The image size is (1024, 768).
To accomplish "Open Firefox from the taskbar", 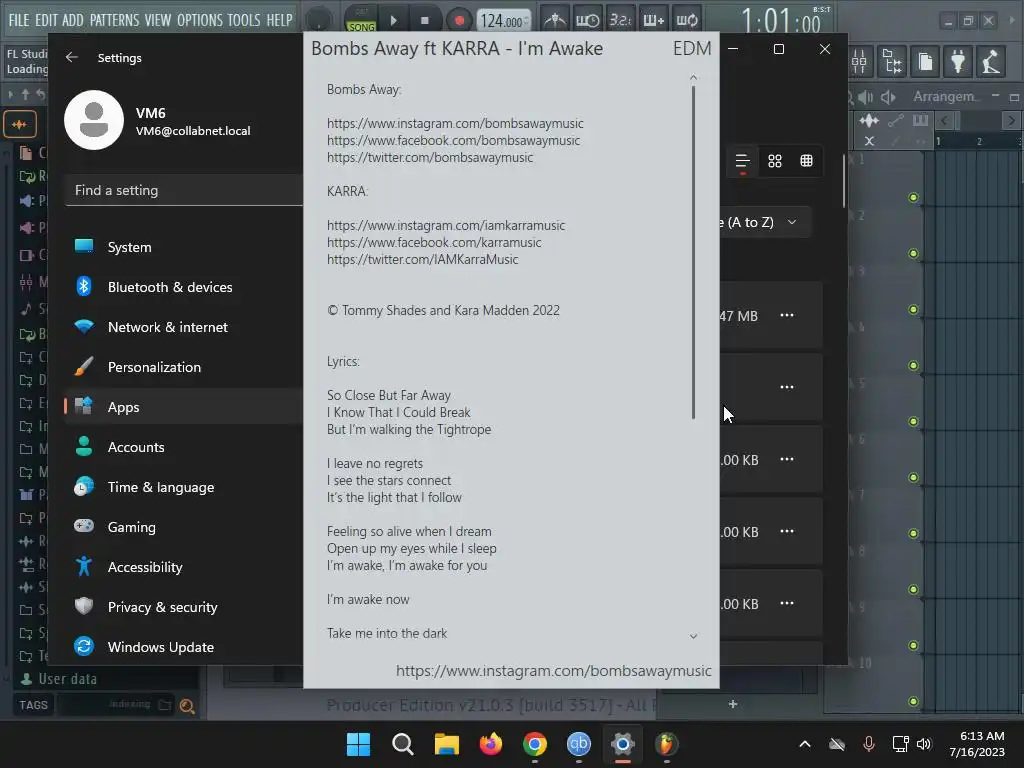I will tap(490, 744).
